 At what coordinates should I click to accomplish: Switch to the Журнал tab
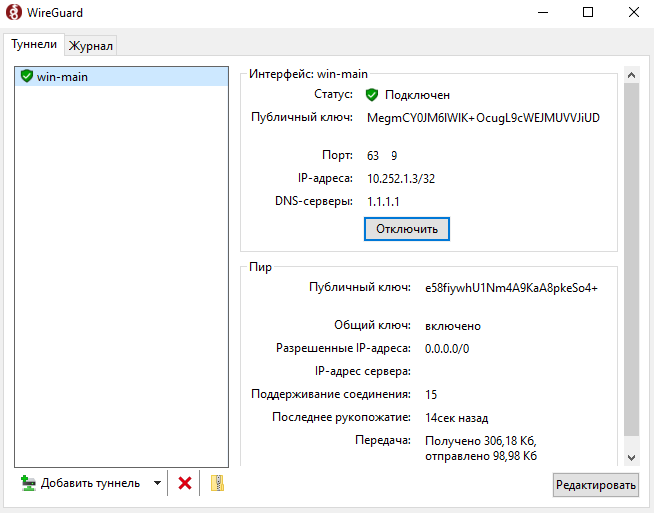point(91,46)
